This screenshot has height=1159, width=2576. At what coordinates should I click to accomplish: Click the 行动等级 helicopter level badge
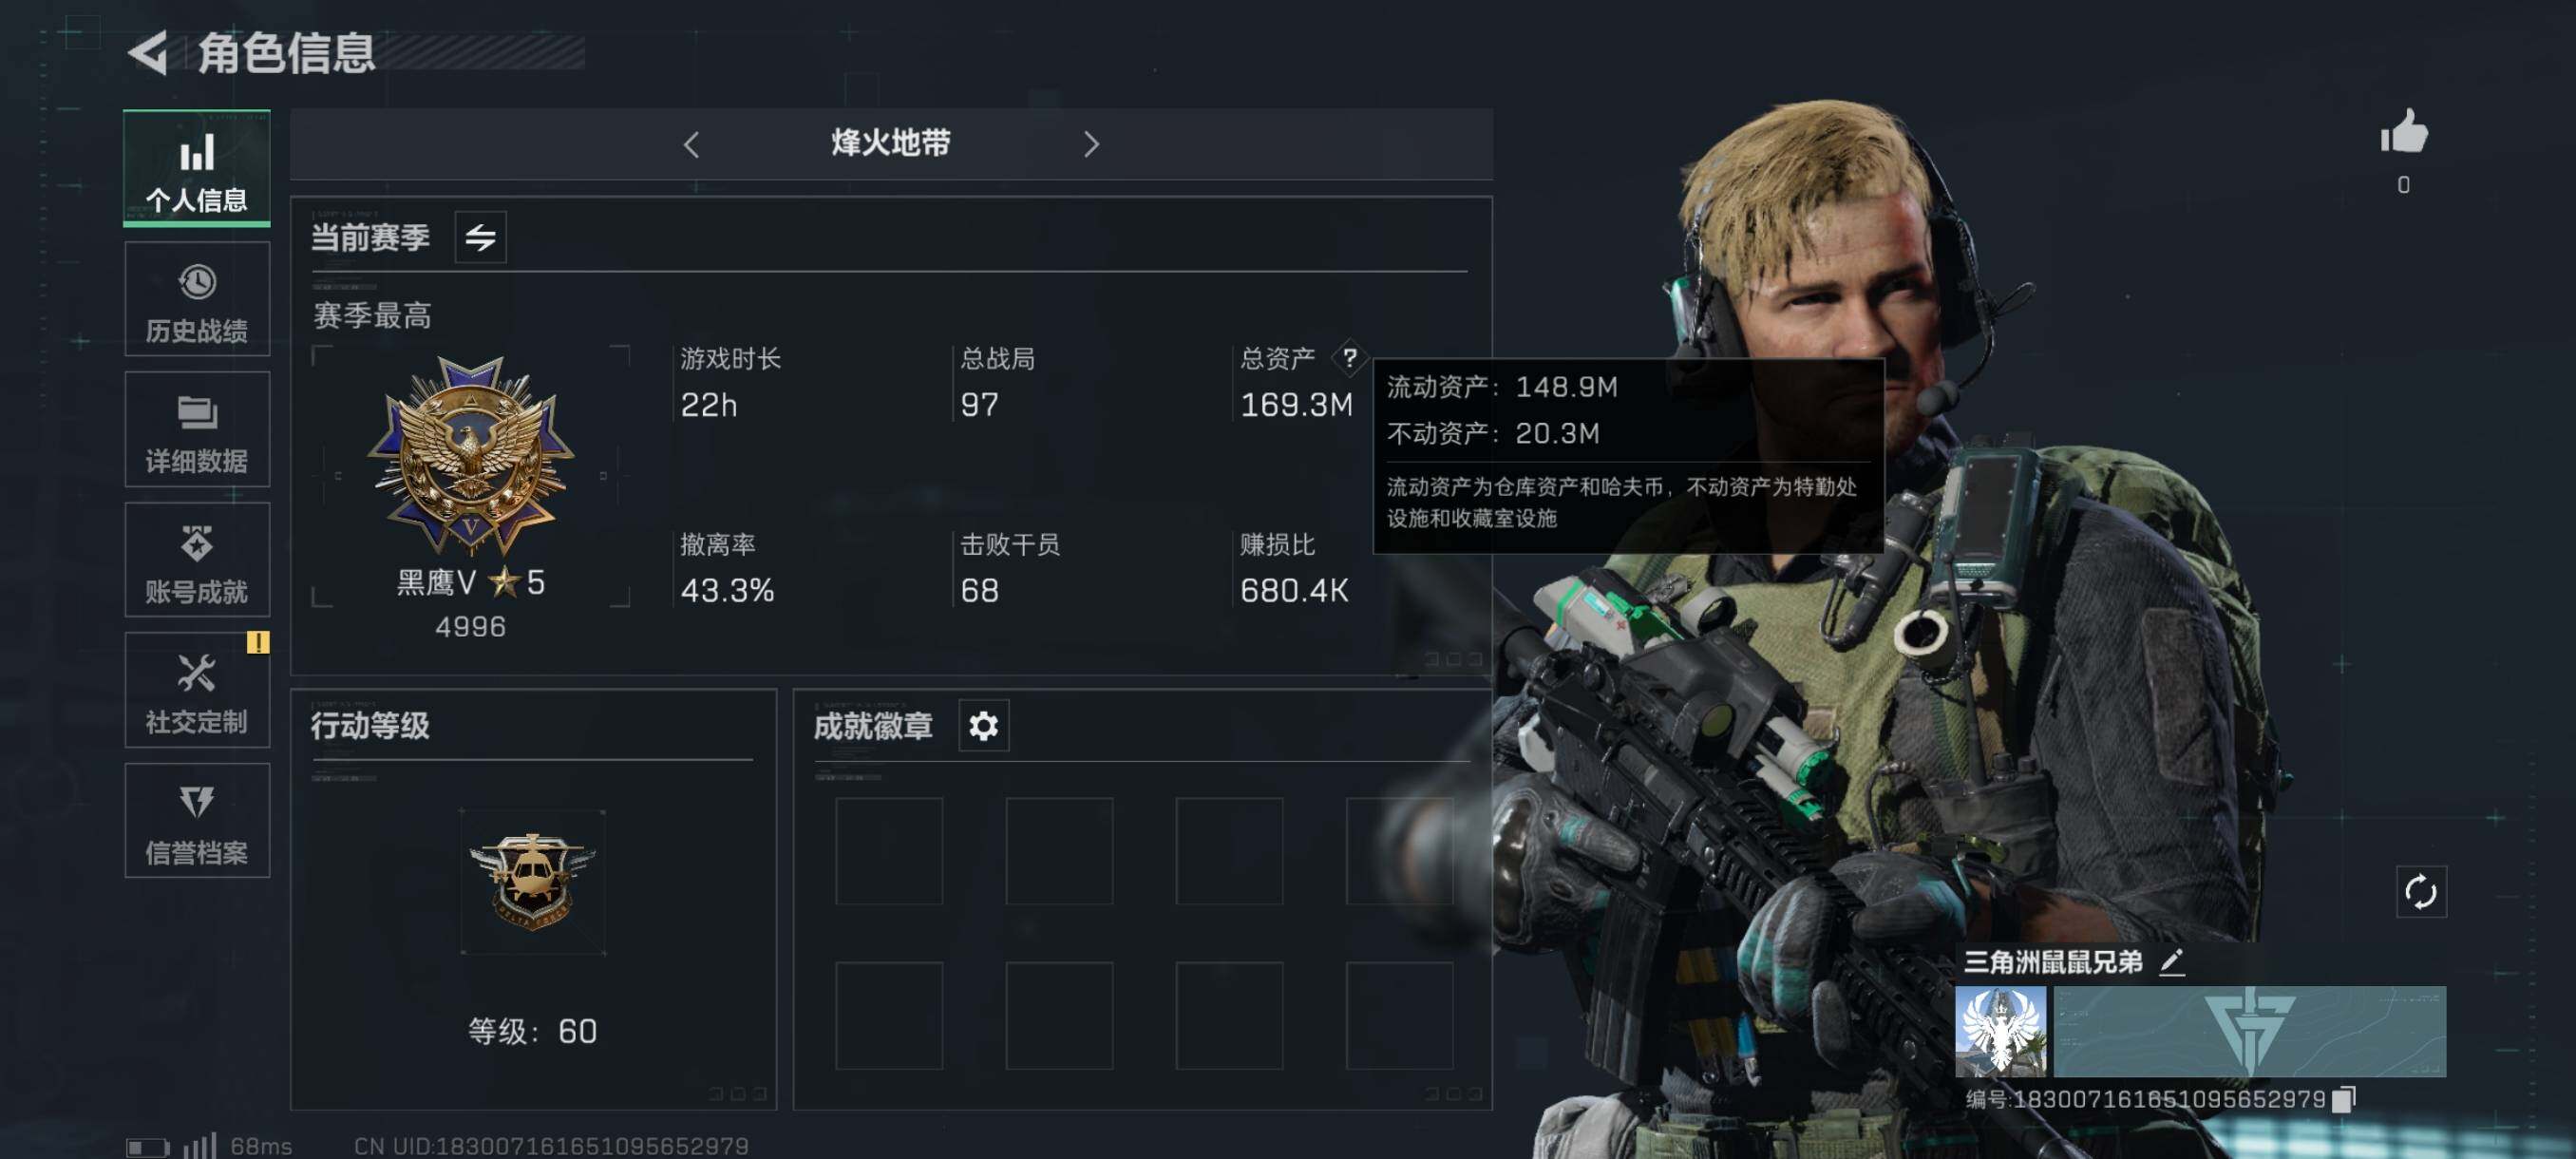[533, 882]
